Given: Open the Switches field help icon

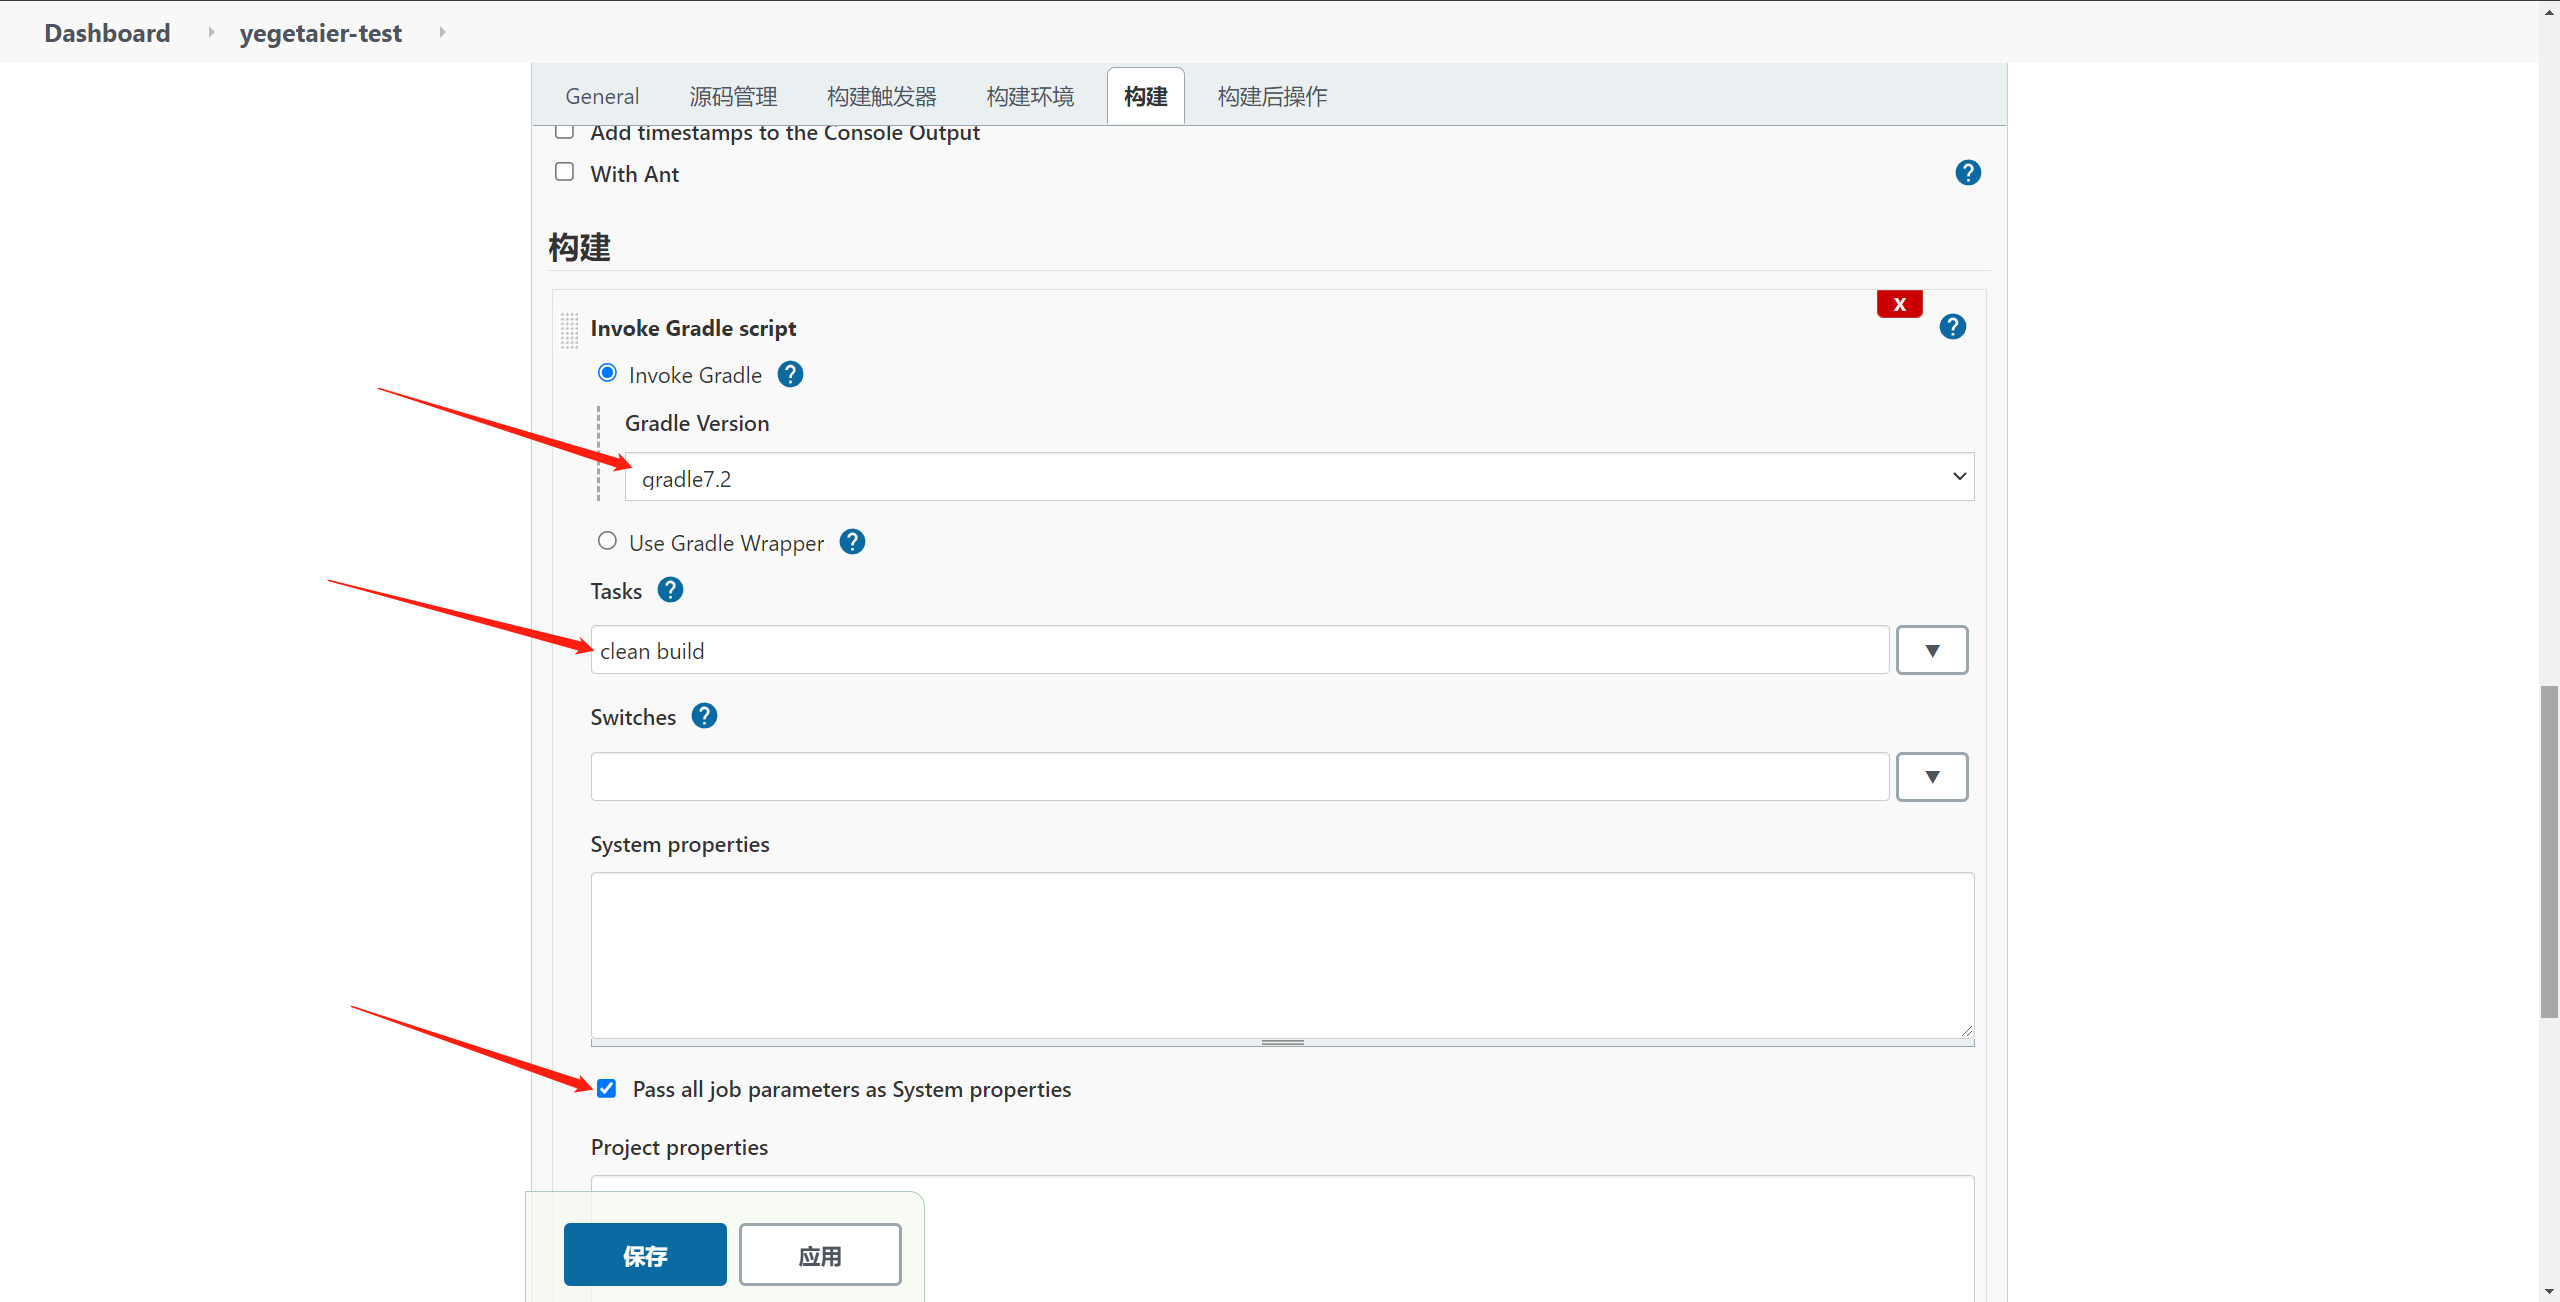Looking at the screenshot, I should (x=704, y=716).
